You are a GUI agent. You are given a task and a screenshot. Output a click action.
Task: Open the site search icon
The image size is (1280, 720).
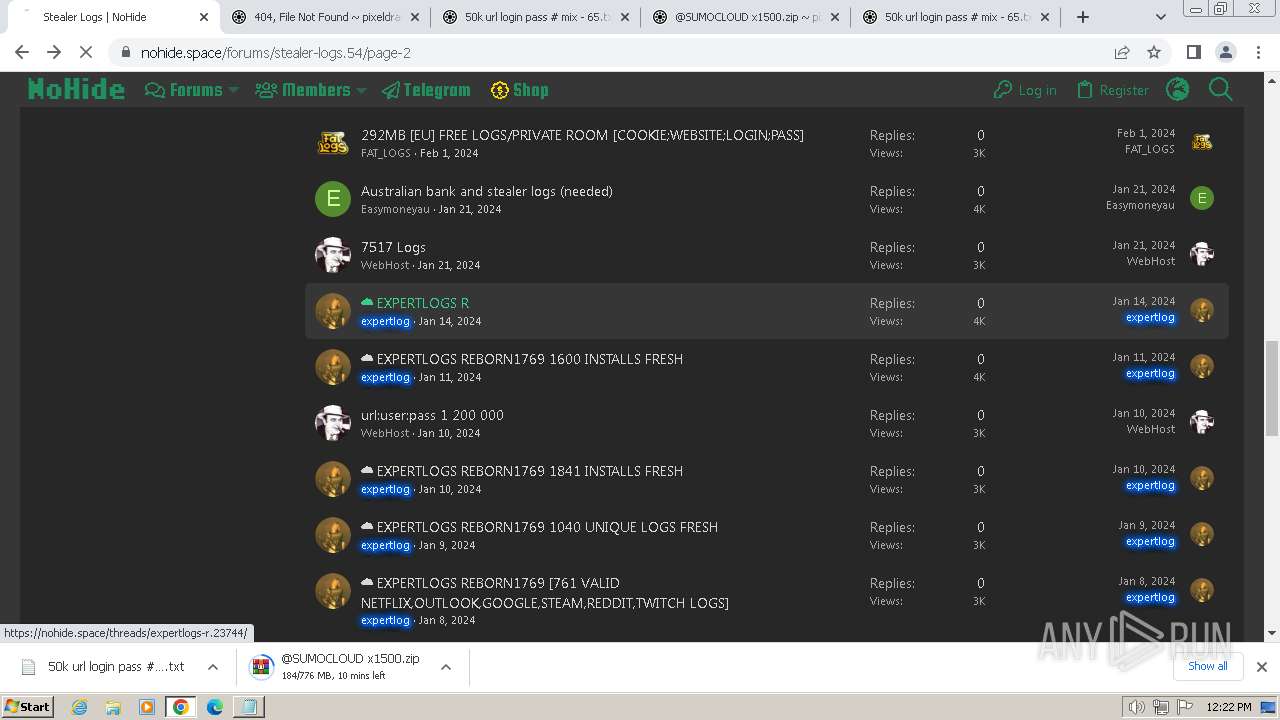click(1221, 90)
